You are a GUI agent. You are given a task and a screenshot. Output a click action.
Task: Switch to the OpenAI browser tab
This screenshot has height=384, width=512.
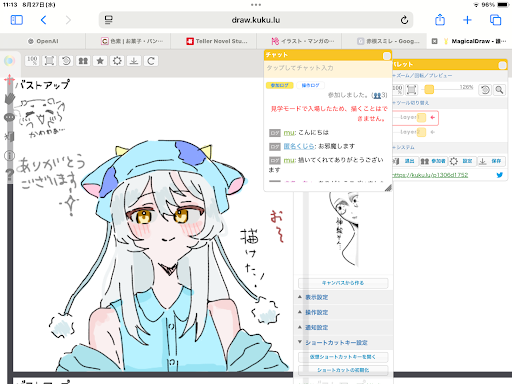pyautogui.click(x=43, y=41)
